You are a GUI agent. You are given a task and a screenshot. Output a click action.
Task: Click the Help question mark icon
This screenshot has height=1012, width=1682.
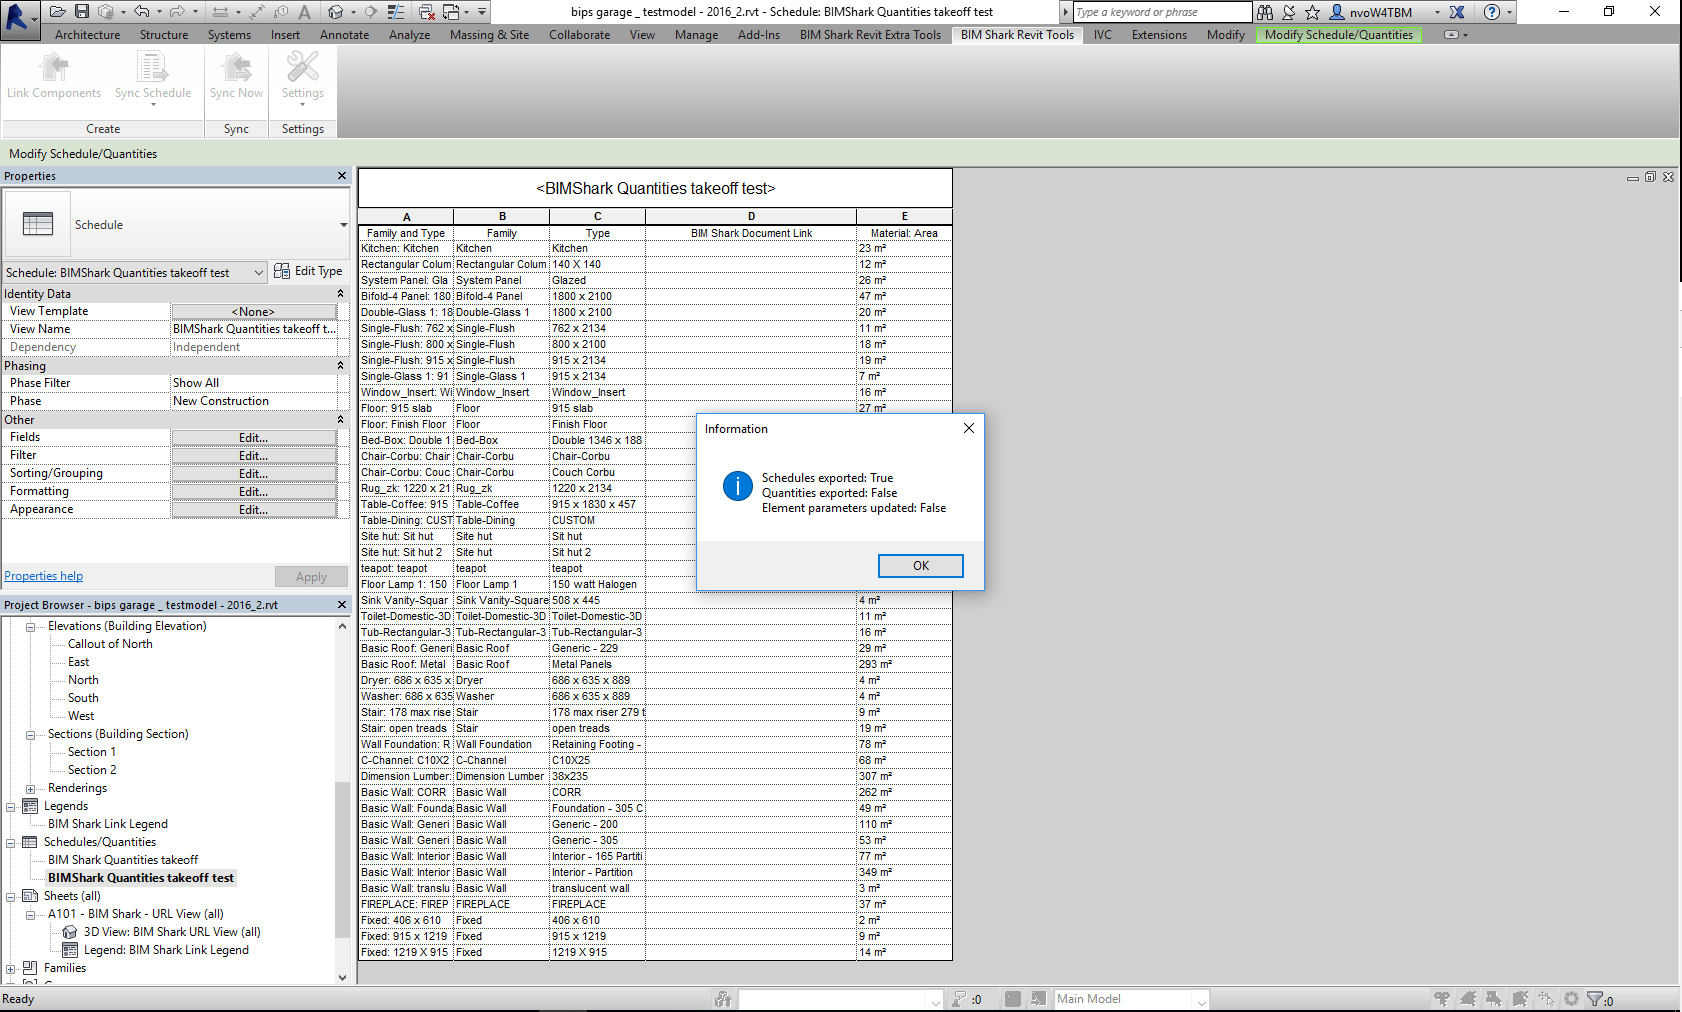tap(1494, 11)
